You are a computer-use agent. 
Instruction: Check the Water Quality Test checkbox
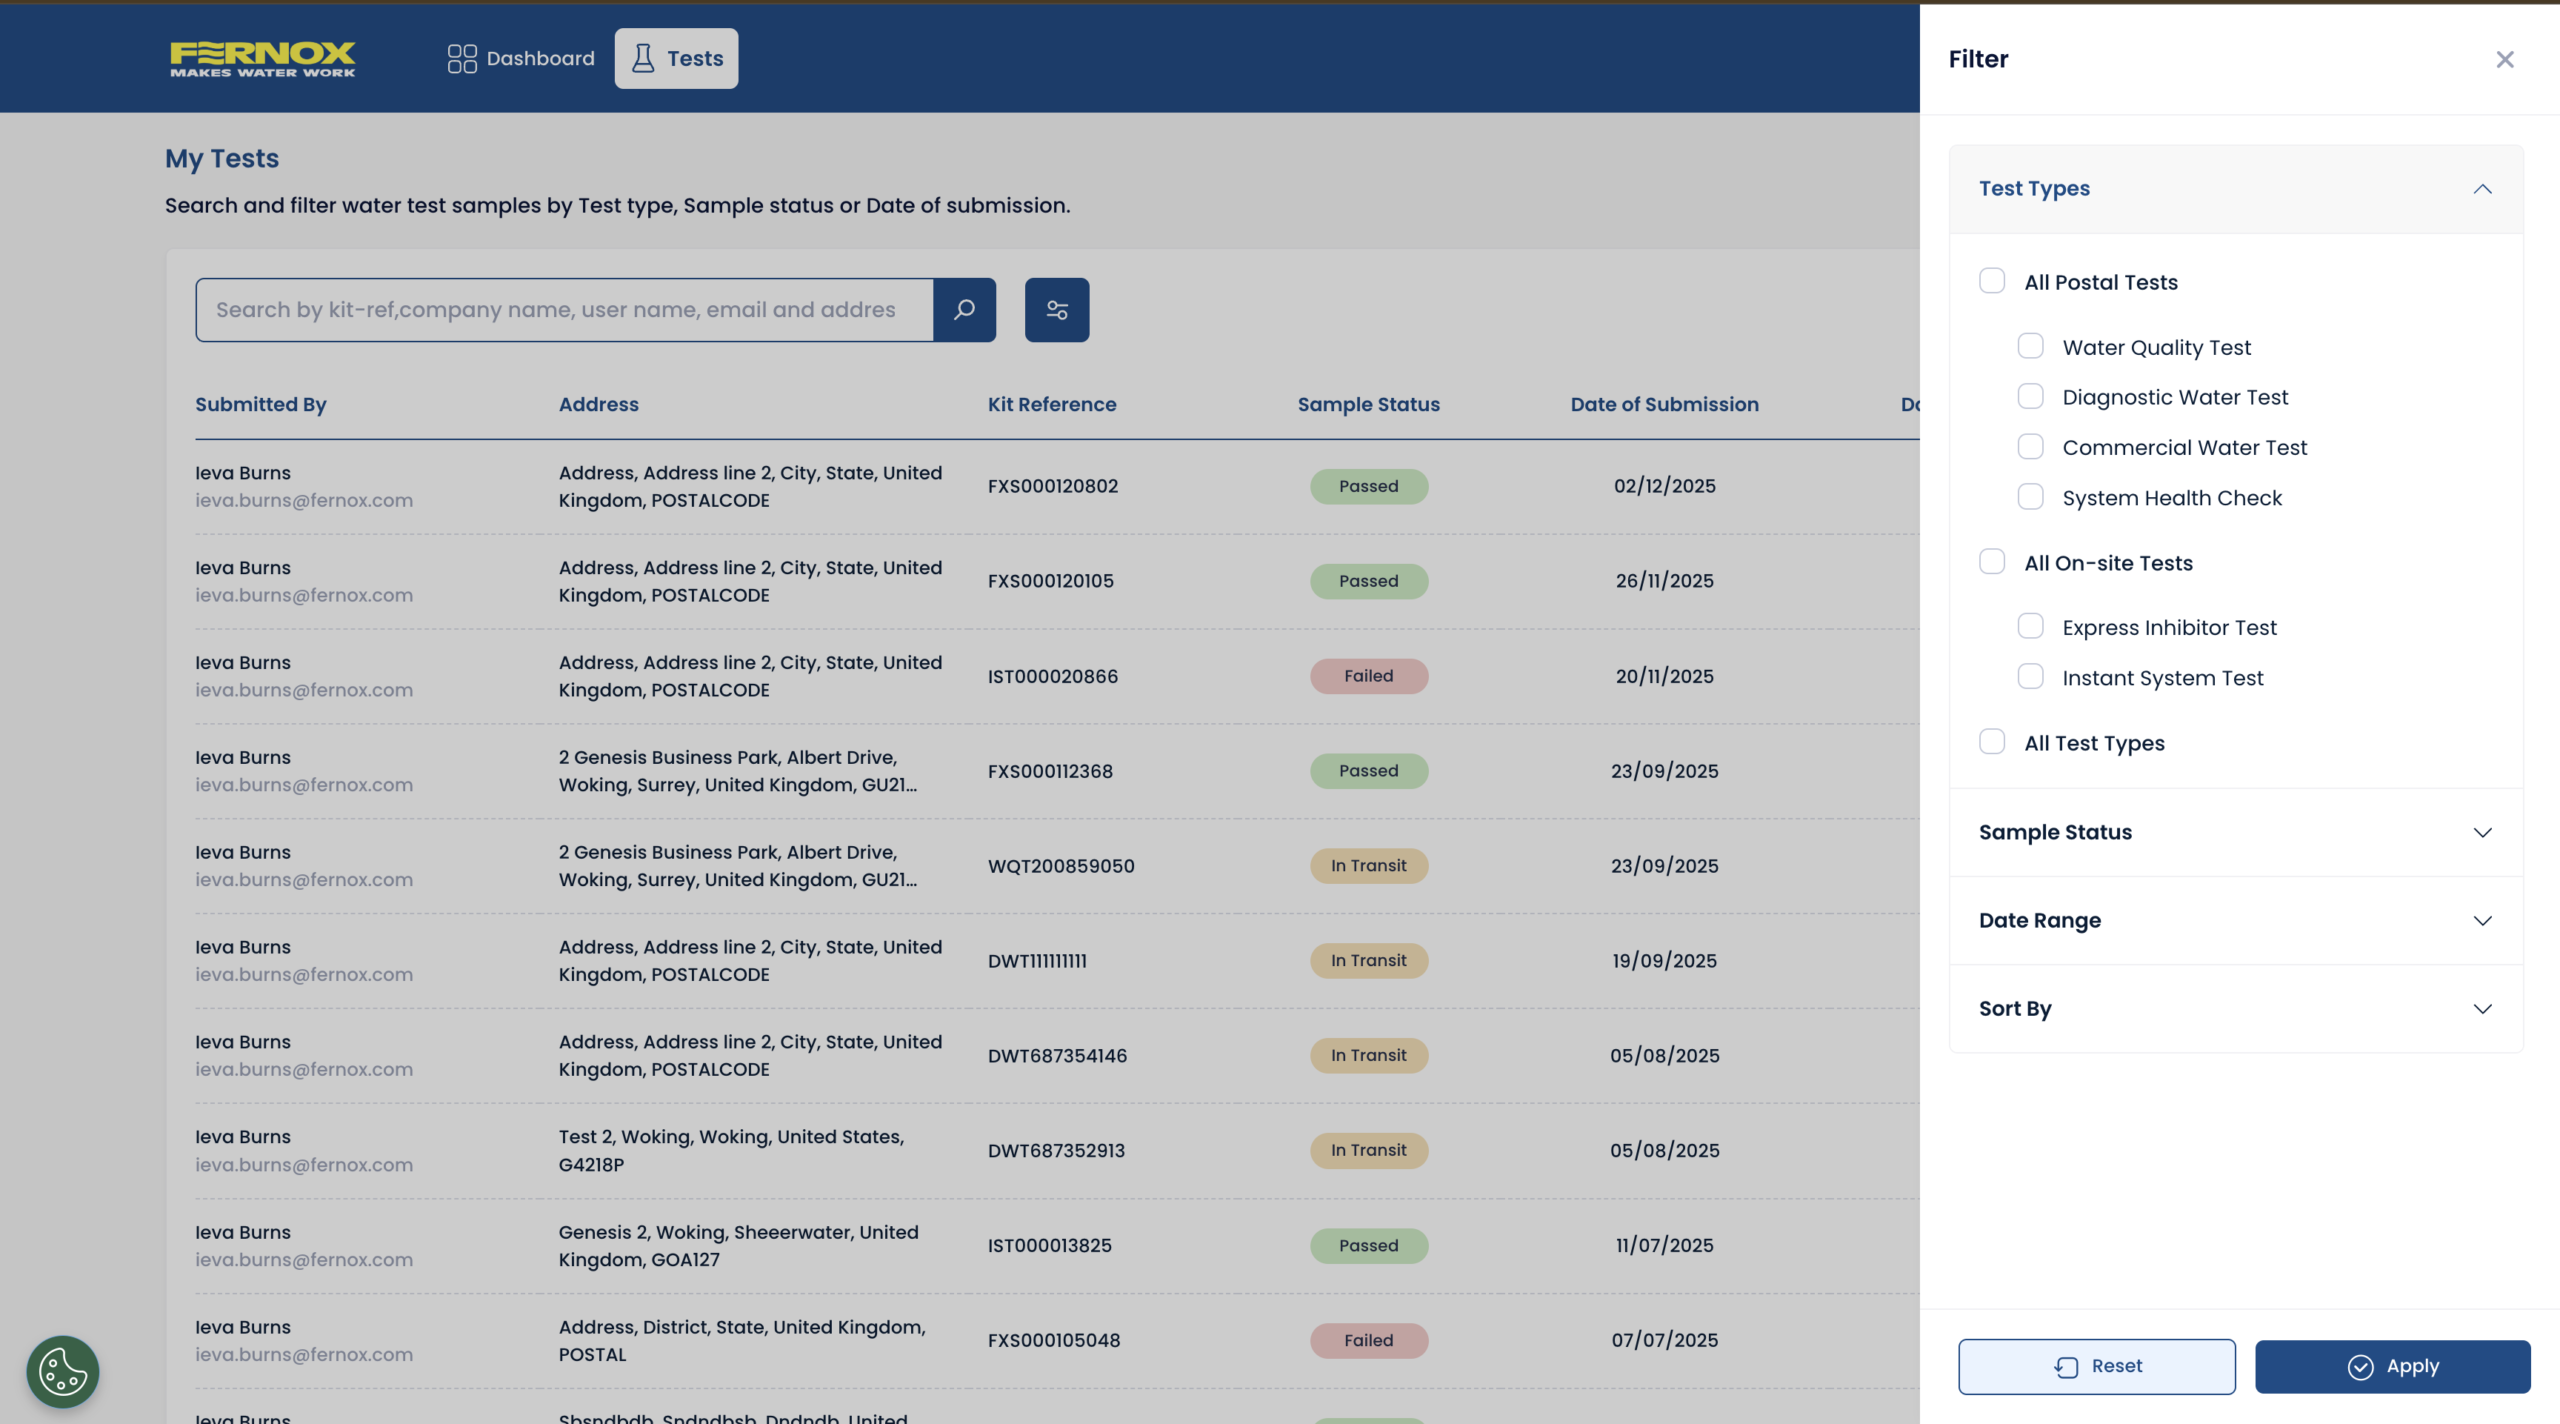2030,346
